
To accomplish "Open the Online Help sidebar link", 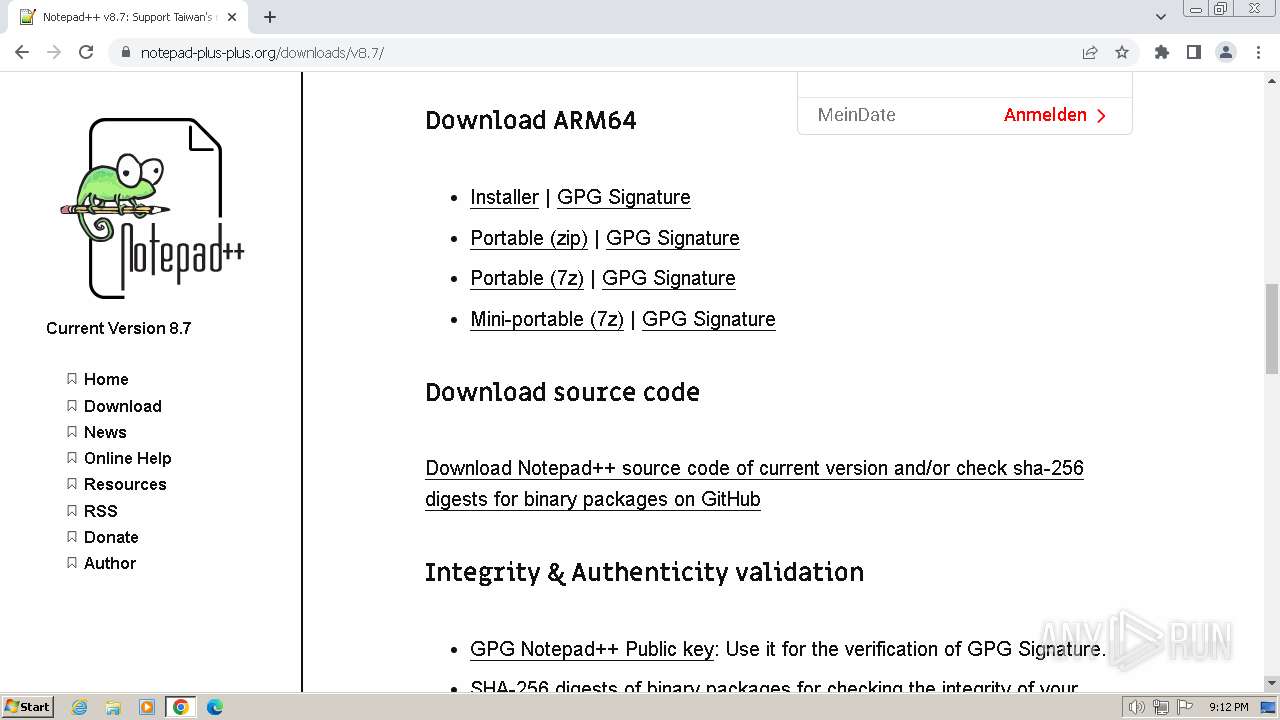I will (x=128, y=458).
